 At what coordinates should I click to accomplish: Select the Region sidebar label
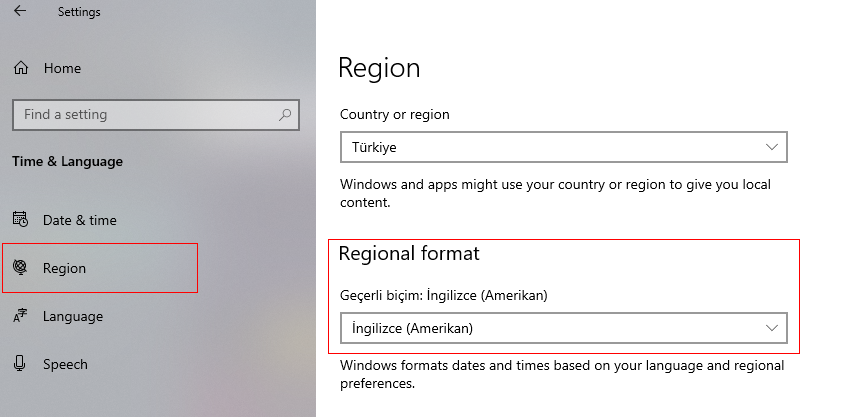point(64,268)
